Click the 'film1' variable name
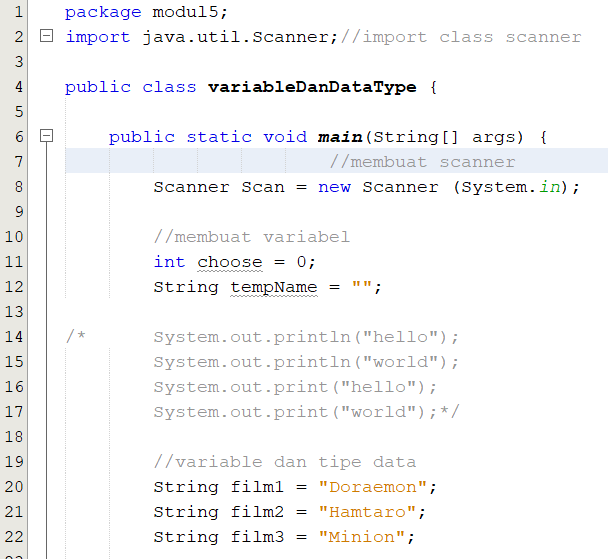608x559 pixels. tap(257, 487)
